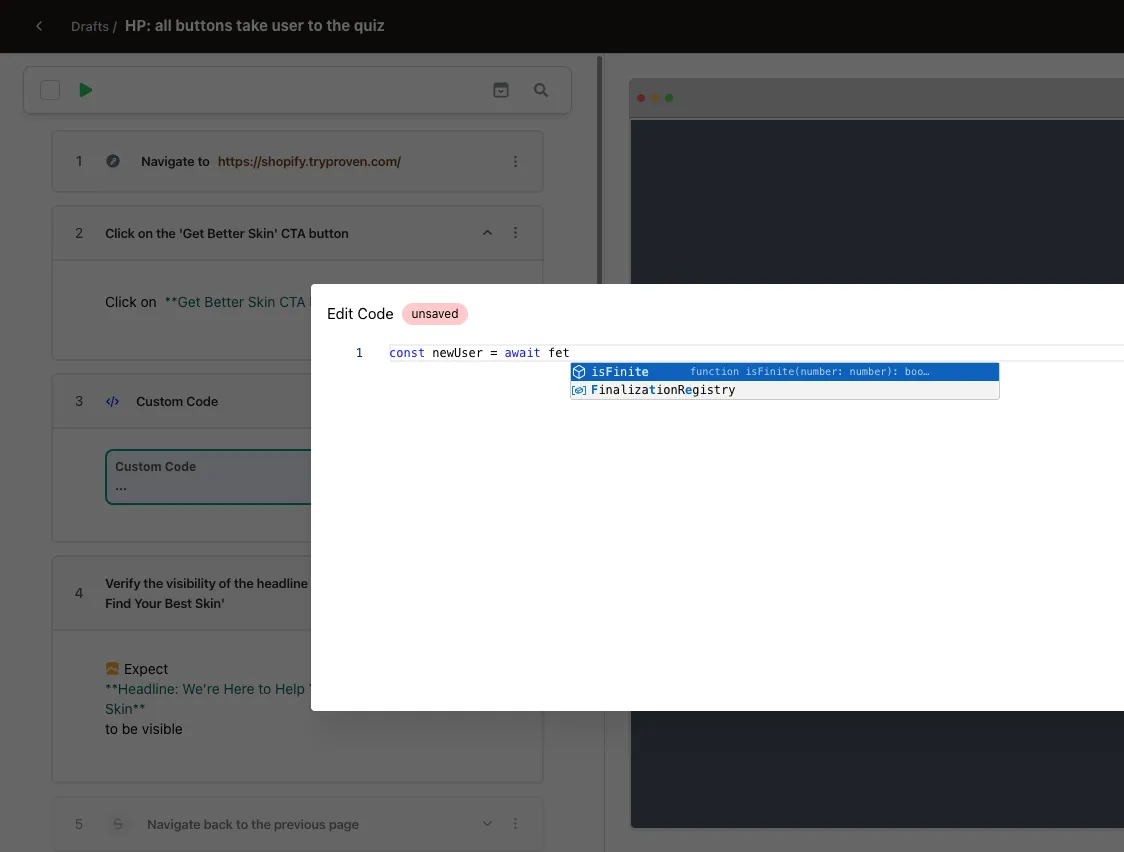
Task: Run the test with green play button
Action: coord(85,90)
